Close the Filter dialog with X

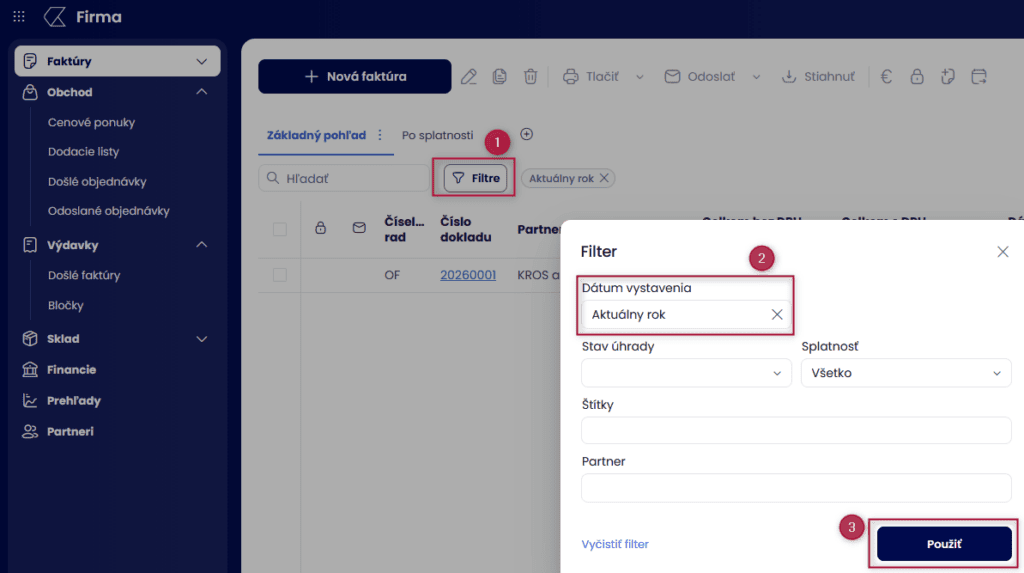(x=1002, y=252)
